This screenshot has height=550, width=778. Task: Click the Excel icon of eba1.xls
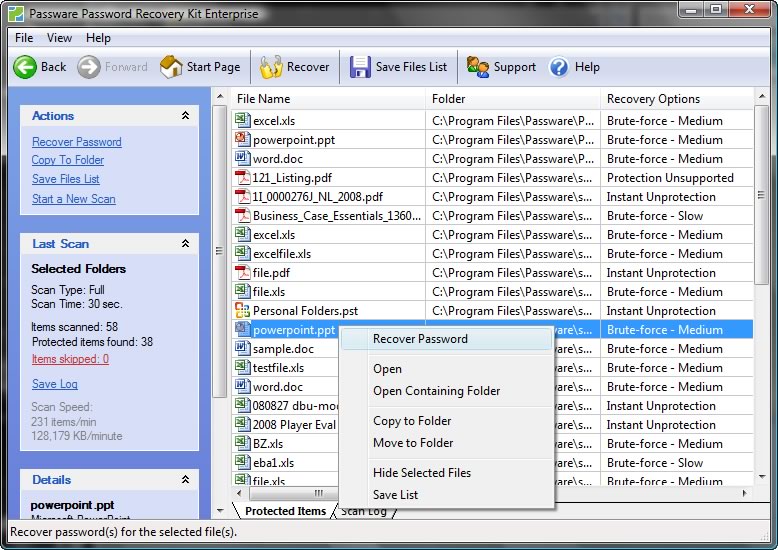tap(243, 462)
